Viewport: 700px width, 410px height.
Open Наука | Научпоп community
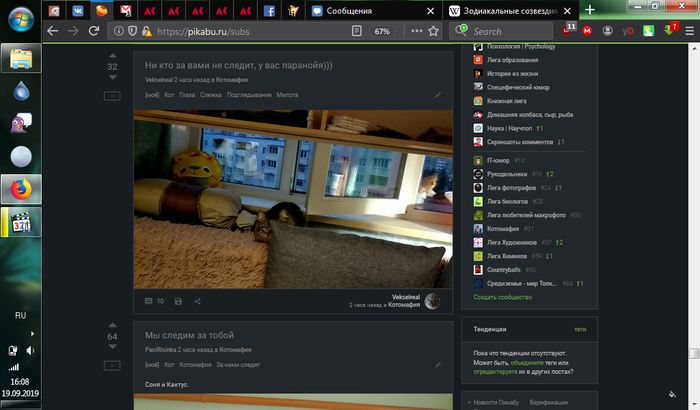coord(509,129)
